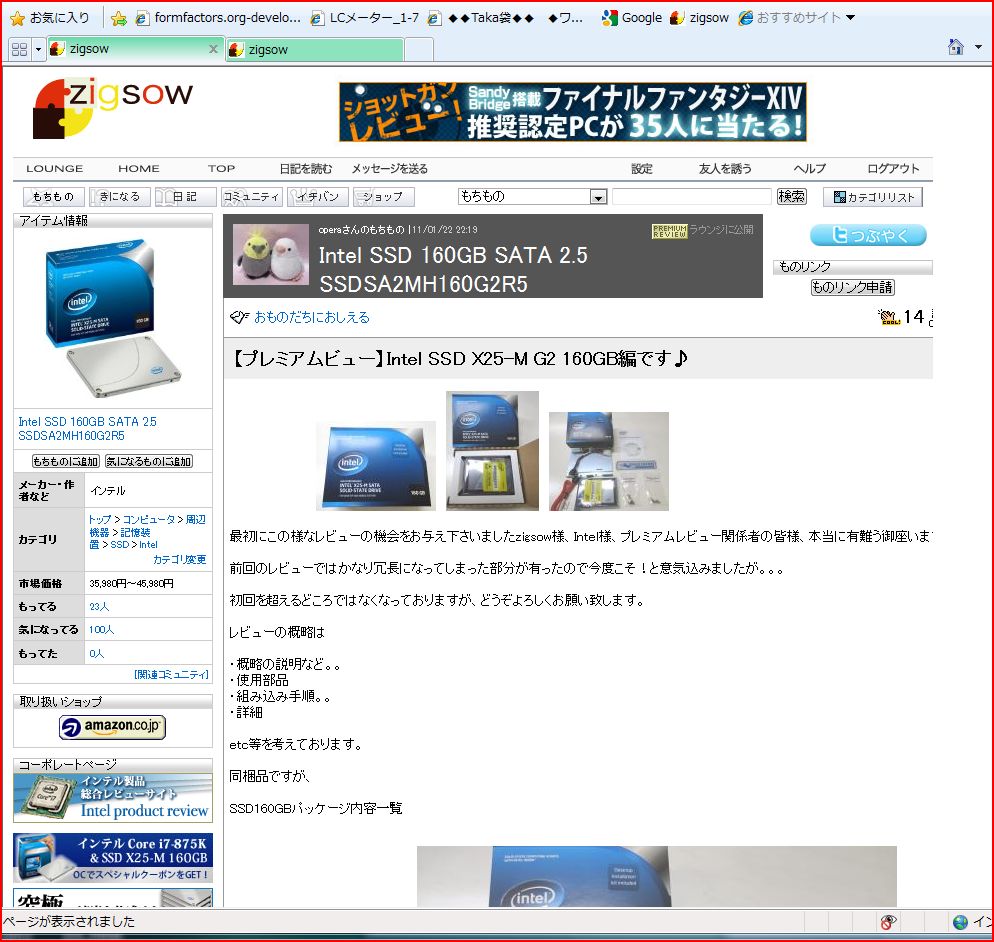Click the opera user avatar bird image
Image resolution: width=994 pixels, height=942 pixels.
point(271,255)
